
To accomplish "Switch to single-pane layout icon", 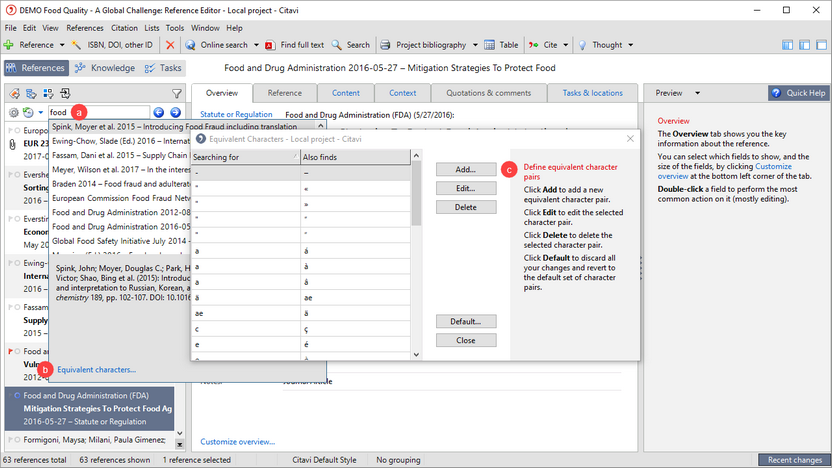I will pyautogui.click(x=821, y=45).
